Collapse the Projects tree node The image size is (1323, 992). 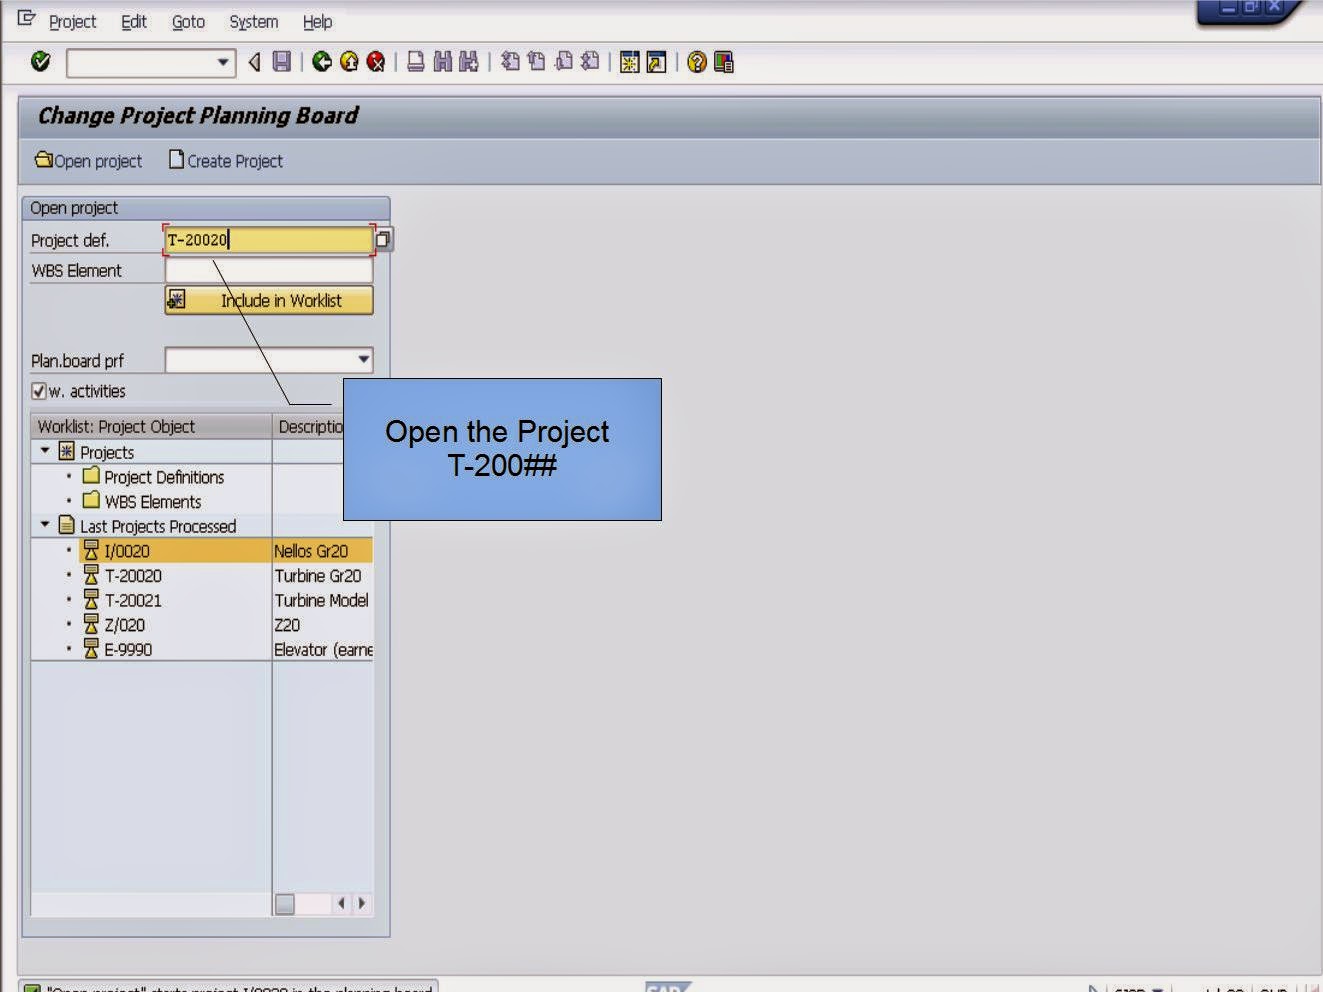click(x=43, y=451)
